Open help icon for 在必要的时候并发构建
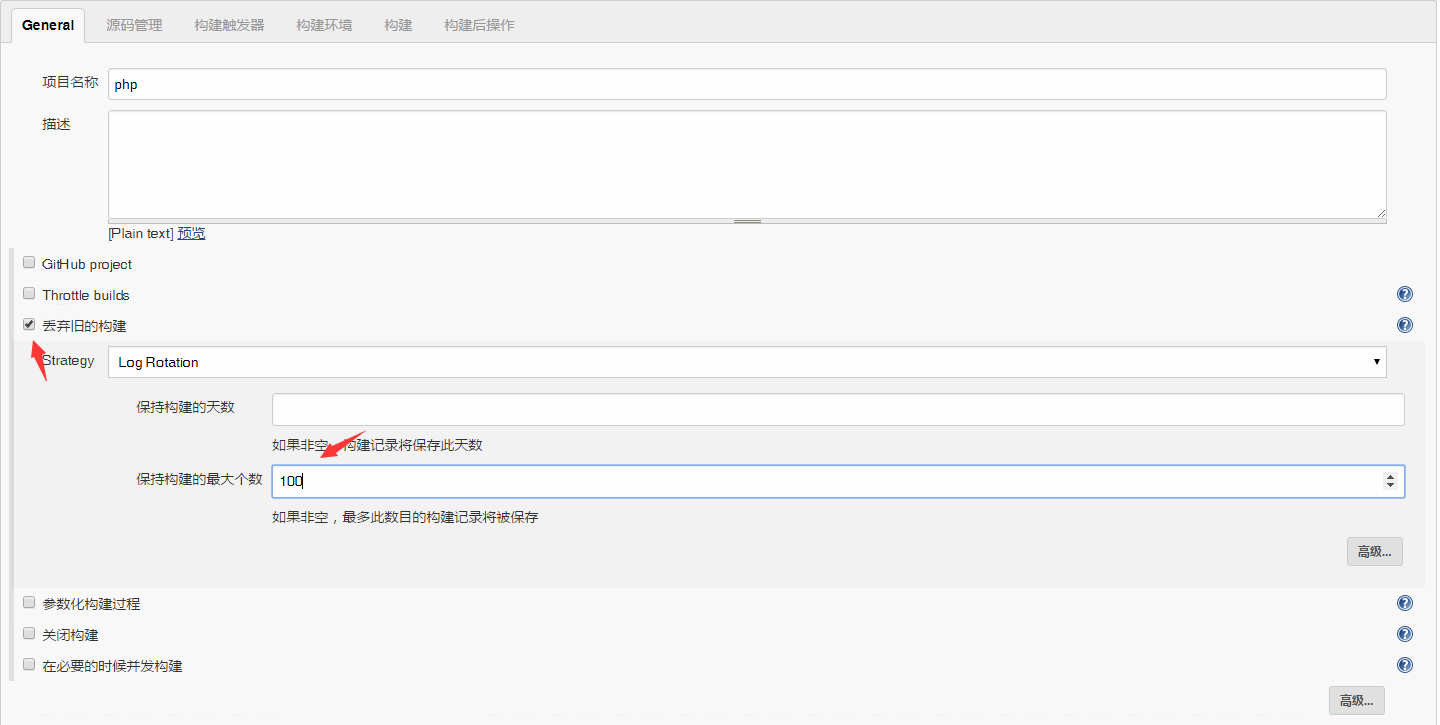1440x725 pixels. 1404,666
